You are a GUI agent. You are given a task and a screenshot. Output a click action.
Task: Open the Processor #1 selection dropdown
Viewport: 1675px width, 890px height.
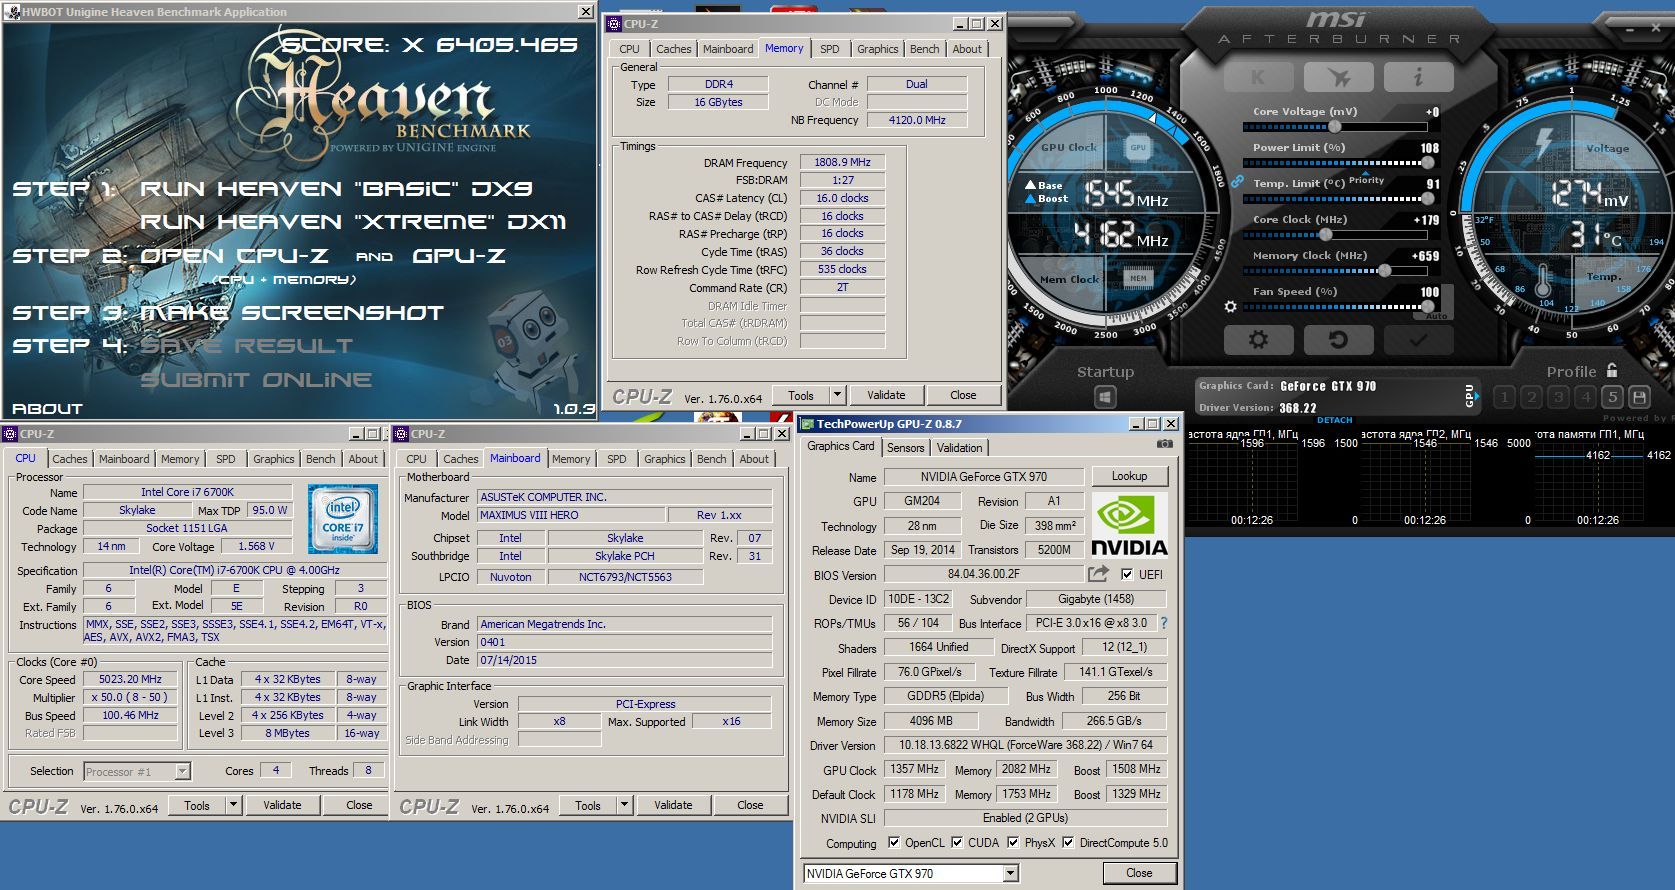point(183,771)
